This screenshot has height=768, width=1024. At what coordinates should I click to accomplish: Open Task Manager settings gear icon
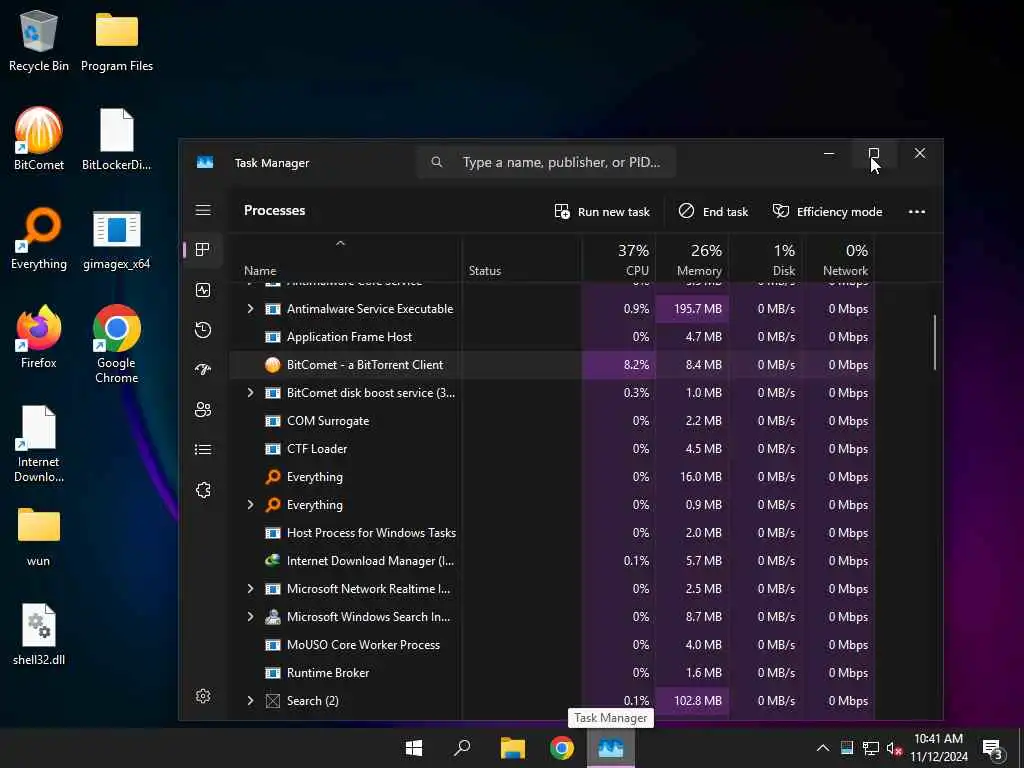pyautogui.click(x=203, y=696)
